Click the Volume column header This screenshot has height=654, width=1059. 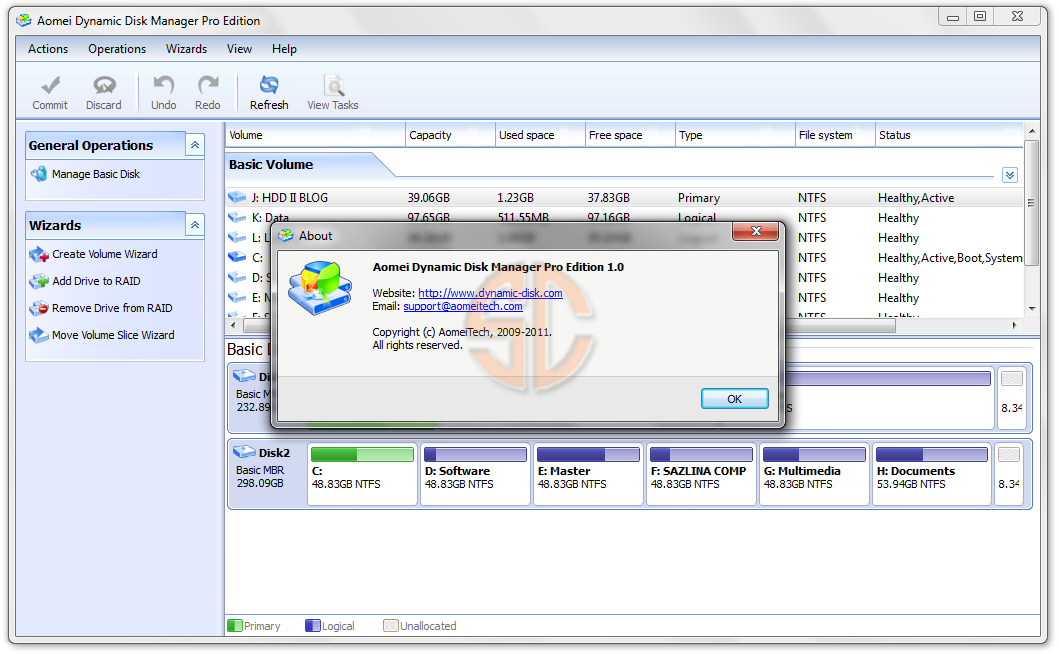point(315,135)
